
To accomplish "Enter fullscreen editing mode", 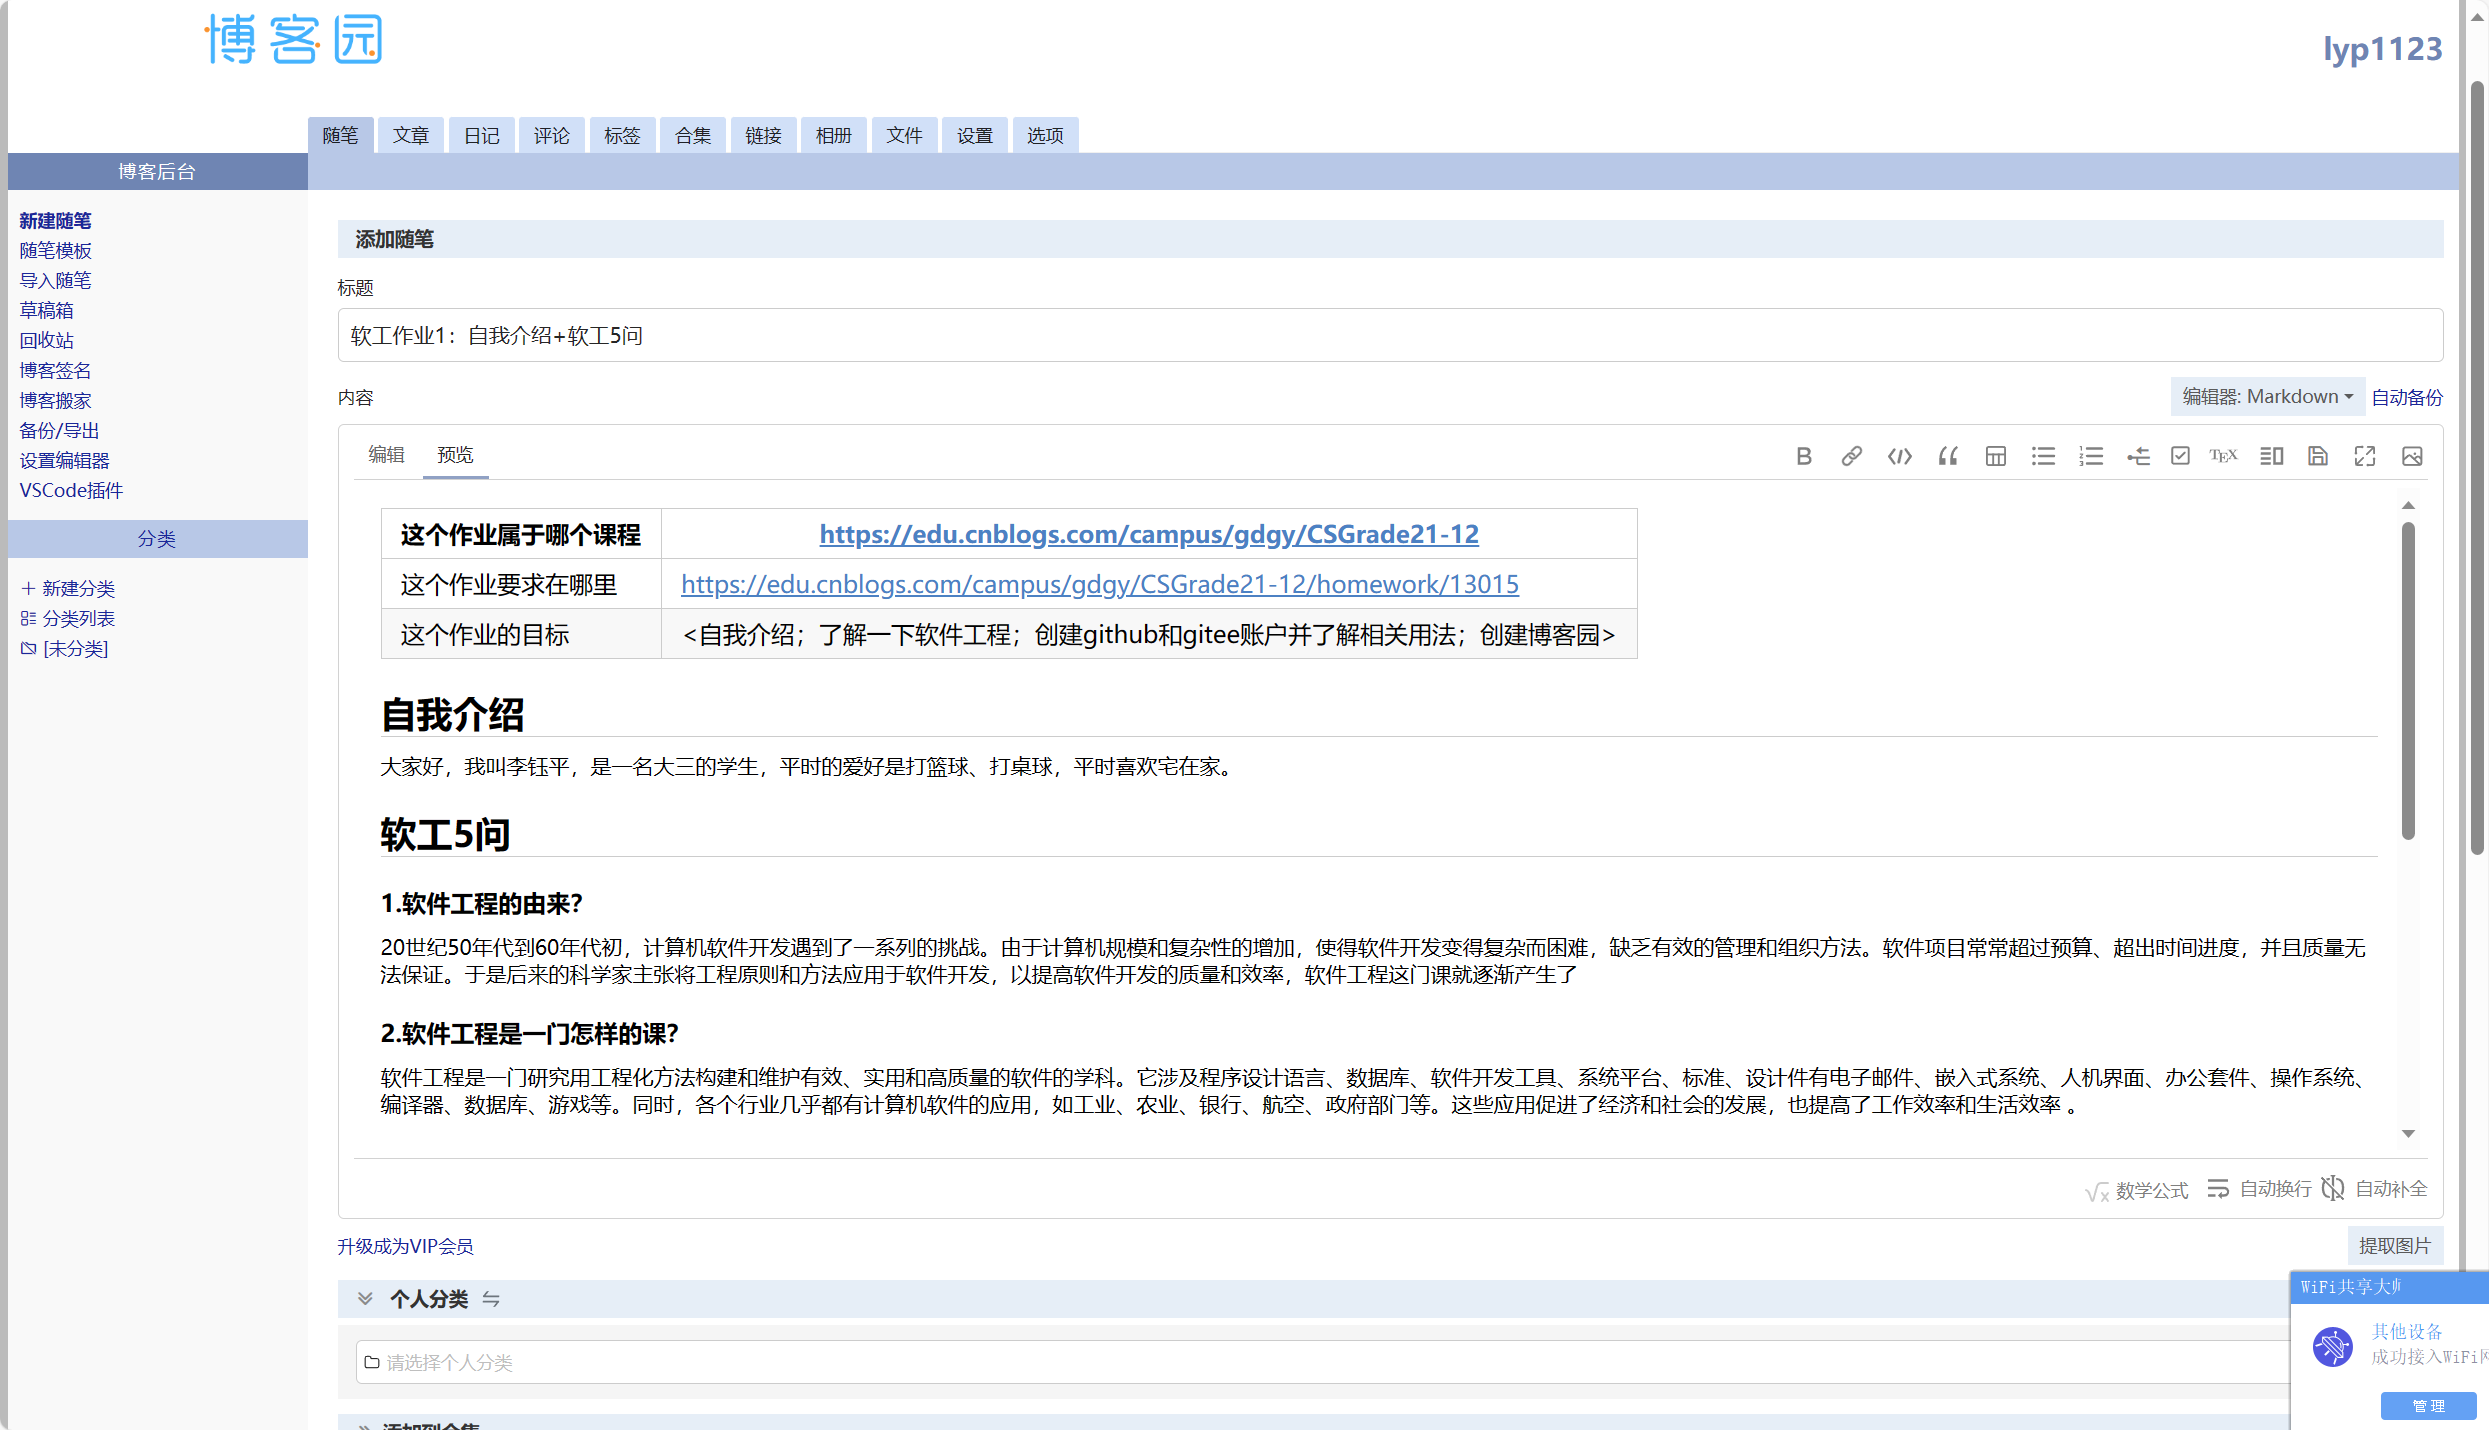I will pos(2364,456).
